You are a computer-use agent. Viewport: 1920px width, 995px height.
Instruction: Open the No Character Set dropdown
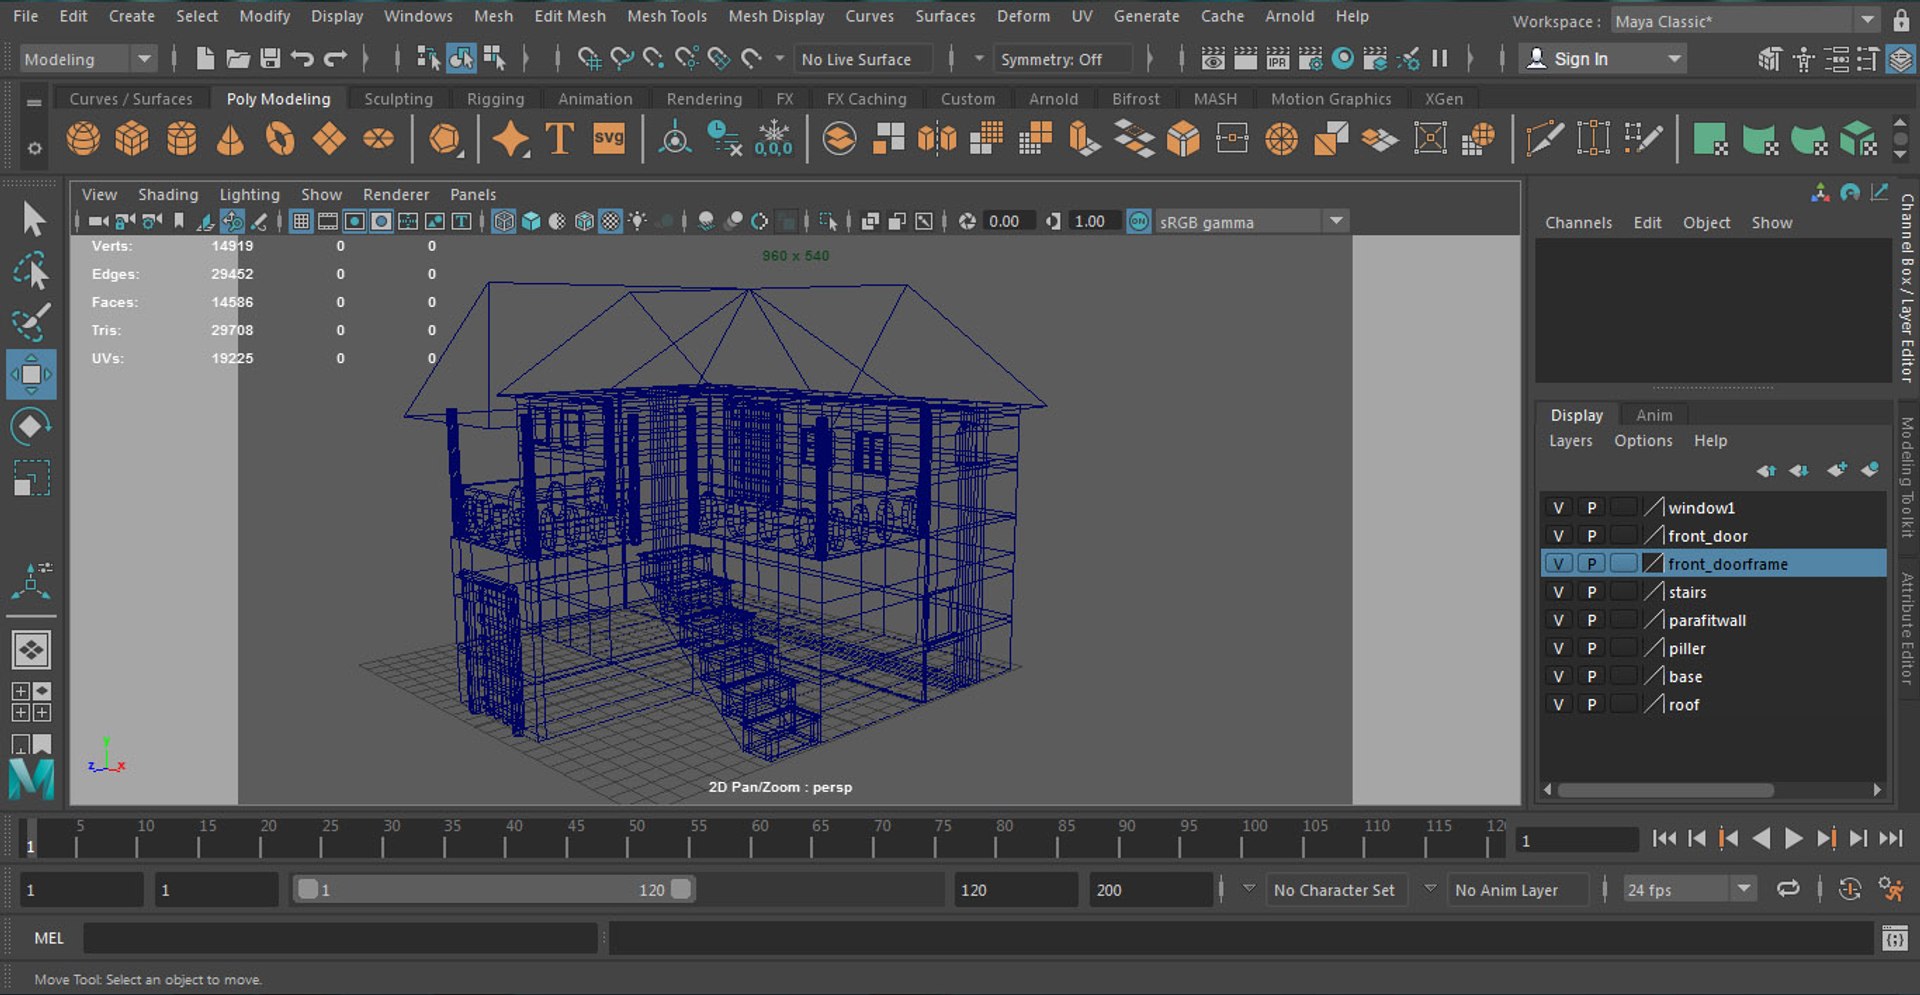[x=1337, y=889]
